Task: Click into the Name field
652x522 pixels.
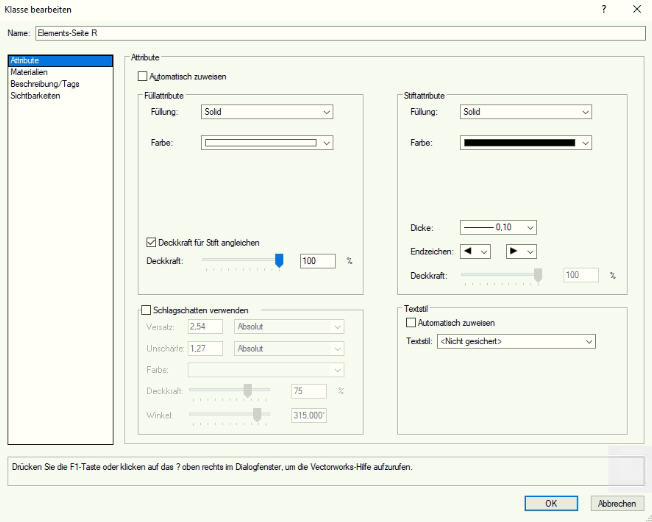Action: point(340,33)
